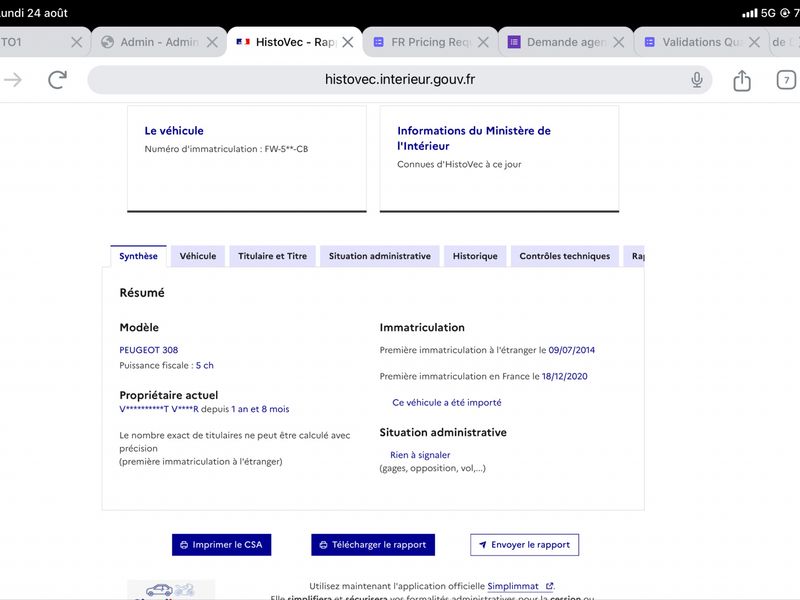Click the globe favicon on Admin tab
Image resolution: width=800 pixels, height=600 pixels.
pyautogui.click(x=107, y=42)
